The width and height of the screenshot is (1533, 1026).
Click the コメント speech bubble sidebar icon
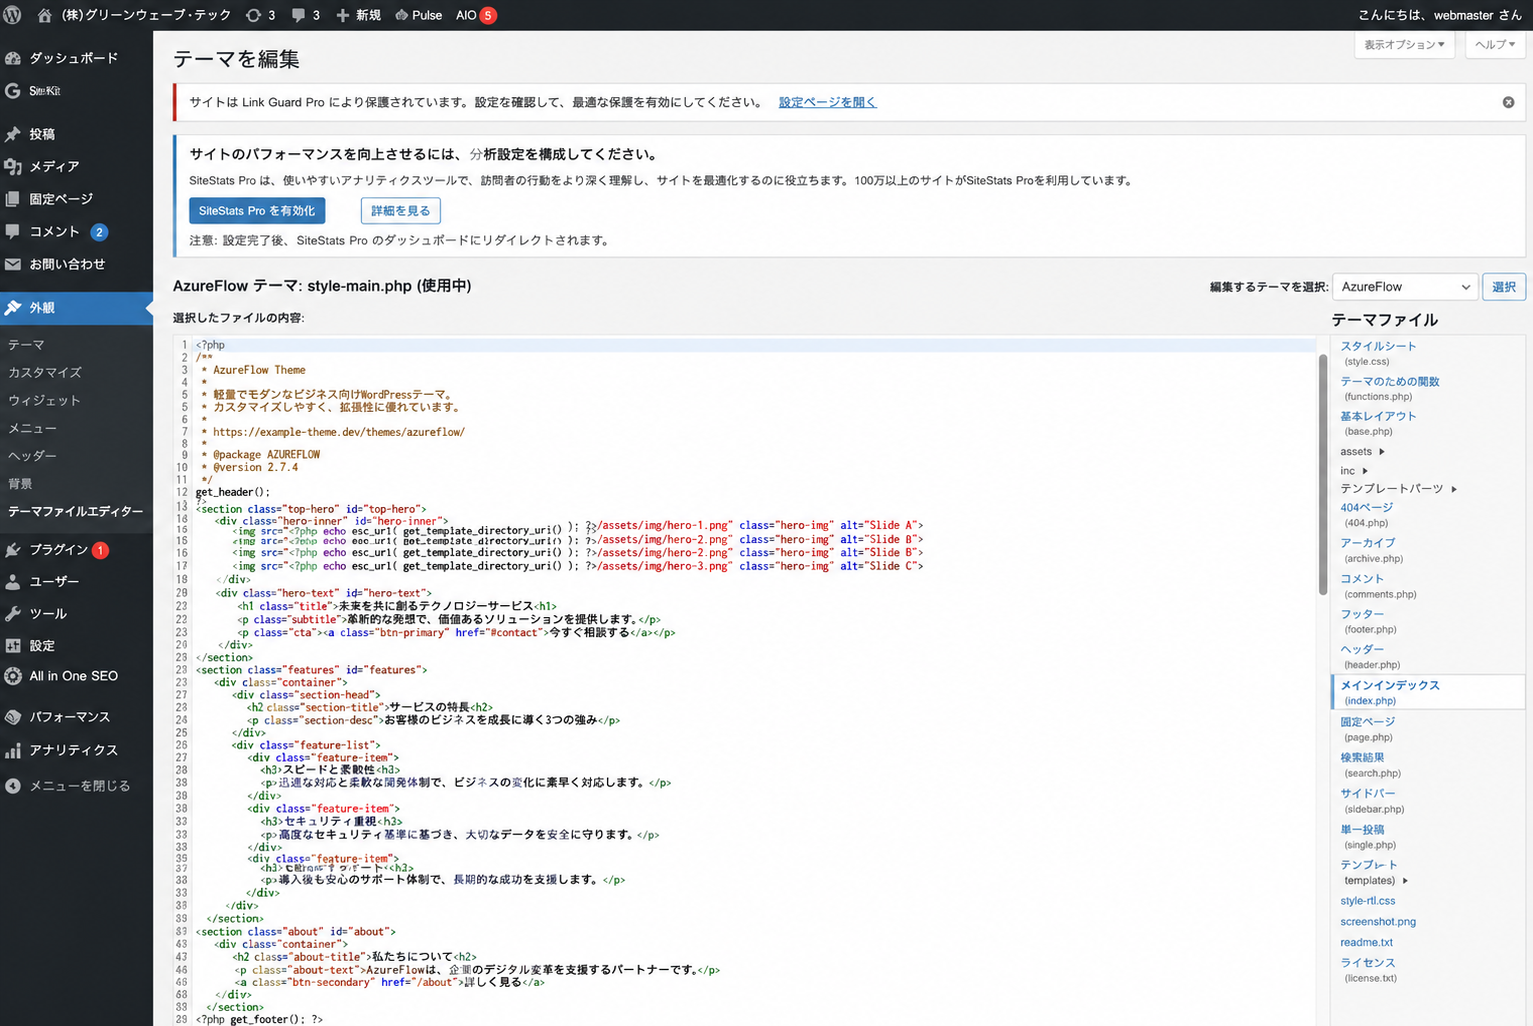pos(13,231)
